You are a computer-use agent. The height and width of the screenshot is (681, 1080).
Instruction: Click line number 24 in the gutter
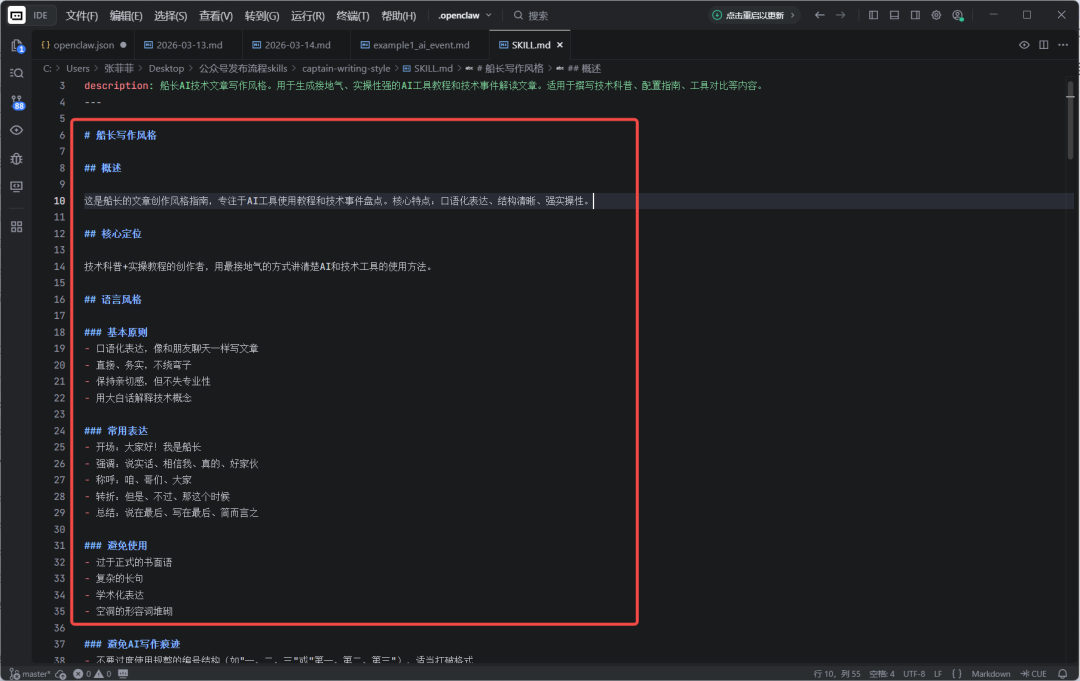point(59,430)
